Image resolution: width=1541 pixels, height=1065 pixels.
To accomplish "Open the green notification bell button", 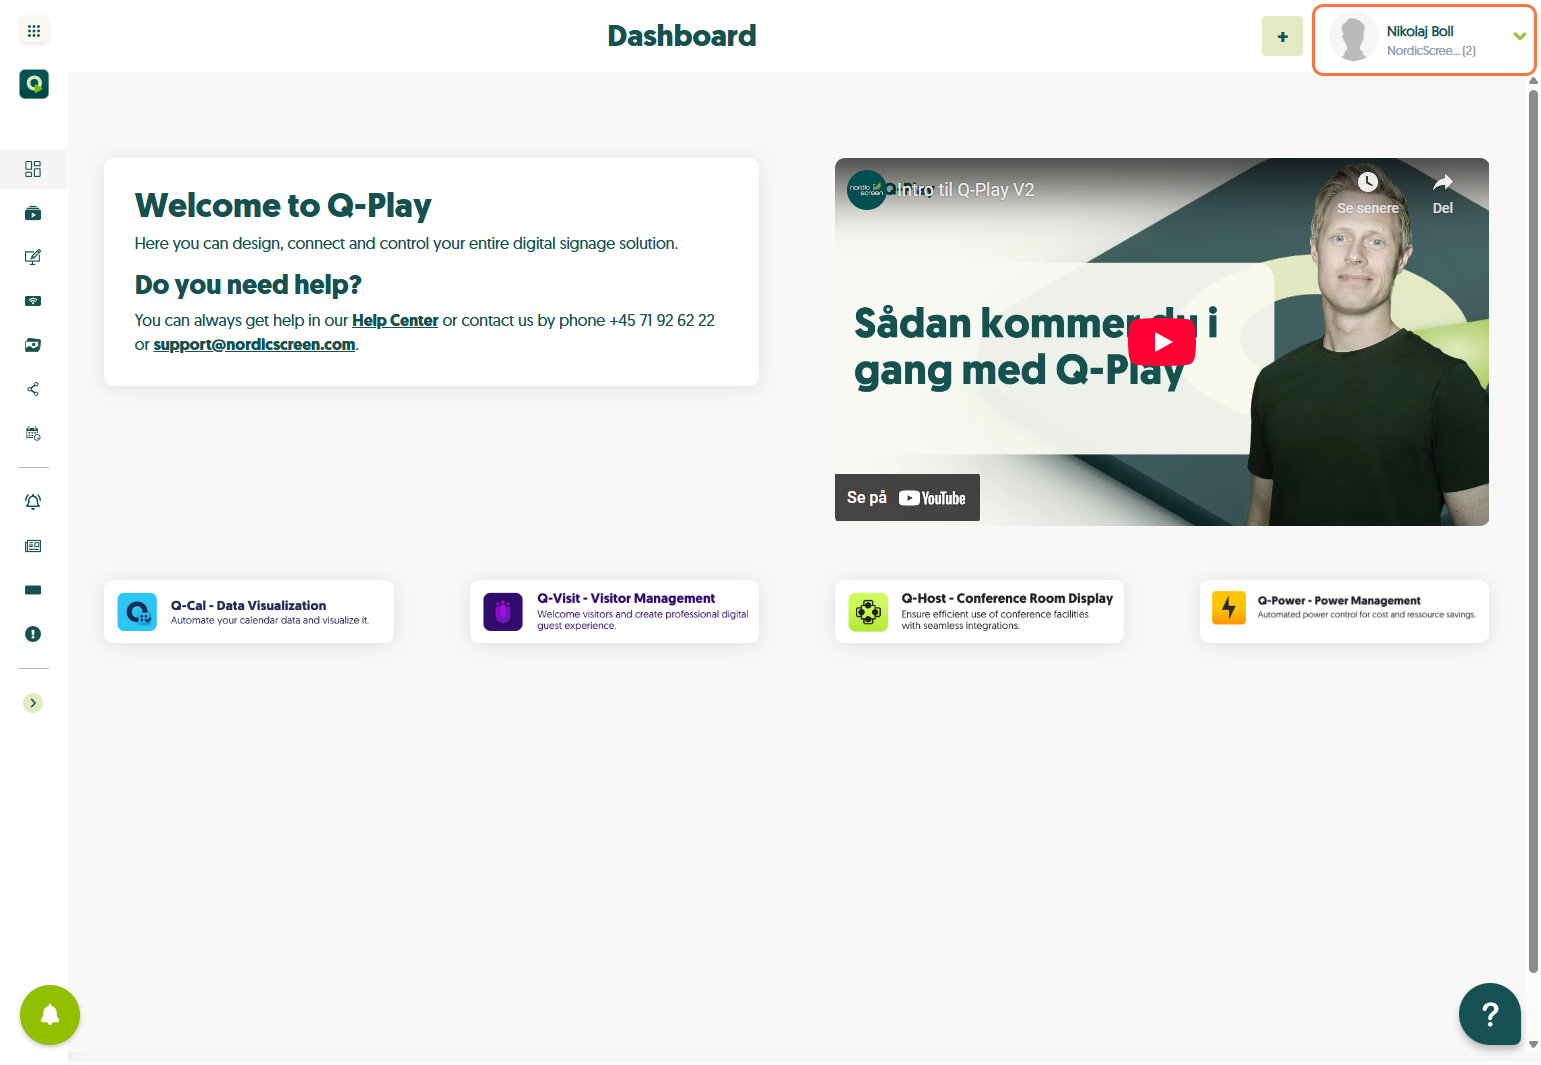I will click(50, 1015).
